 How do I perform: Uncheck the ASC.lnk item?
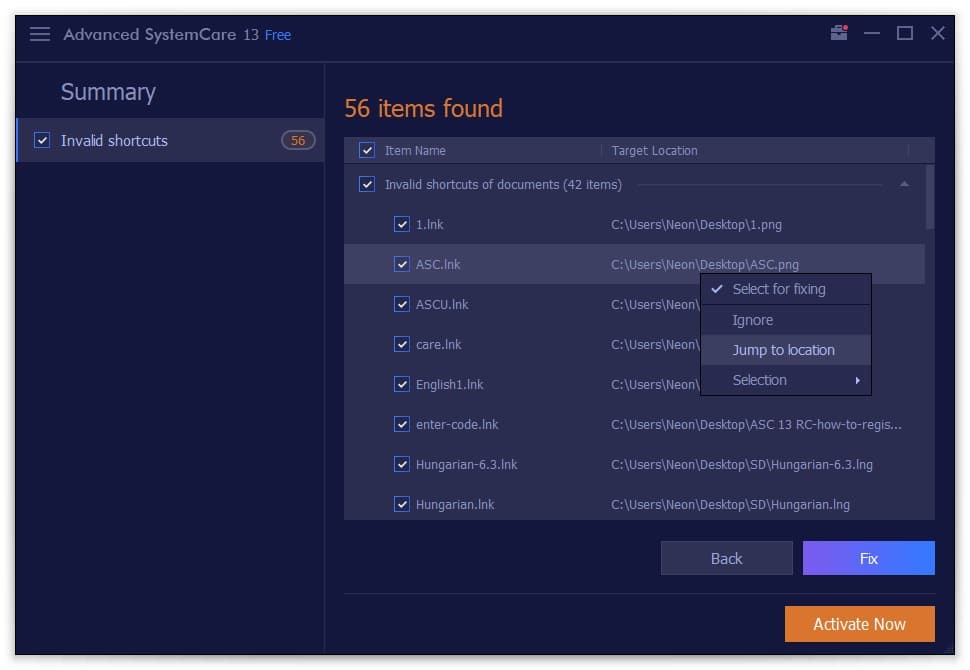pyautogui.click(x=401, y=264)
